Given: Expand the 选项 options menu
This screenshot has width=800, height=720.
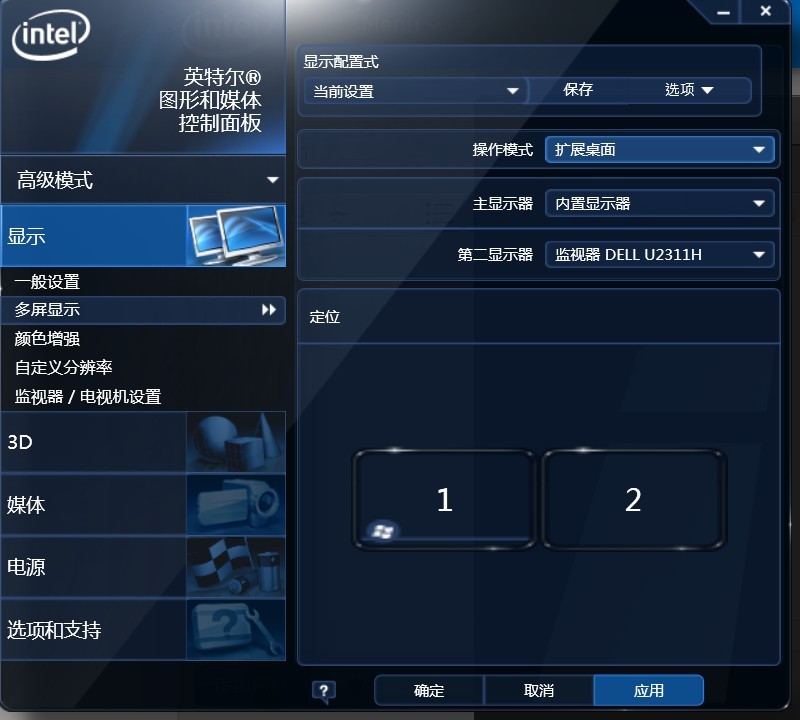Looking at the screenshot, I should (689, 90).
